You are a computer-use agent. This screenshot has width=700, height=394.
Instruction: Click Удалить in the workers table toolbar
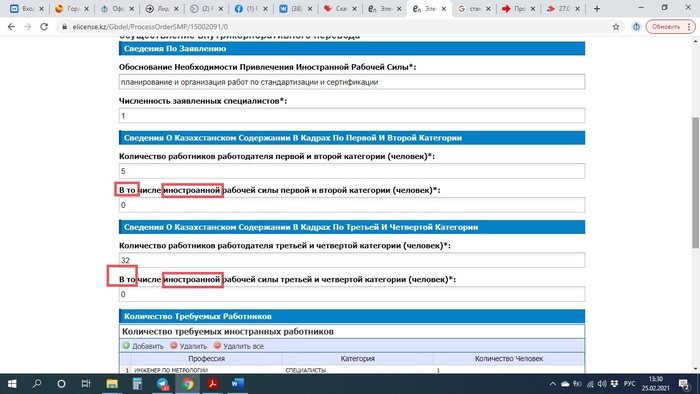pyautogui.click(x=193, y=346)
